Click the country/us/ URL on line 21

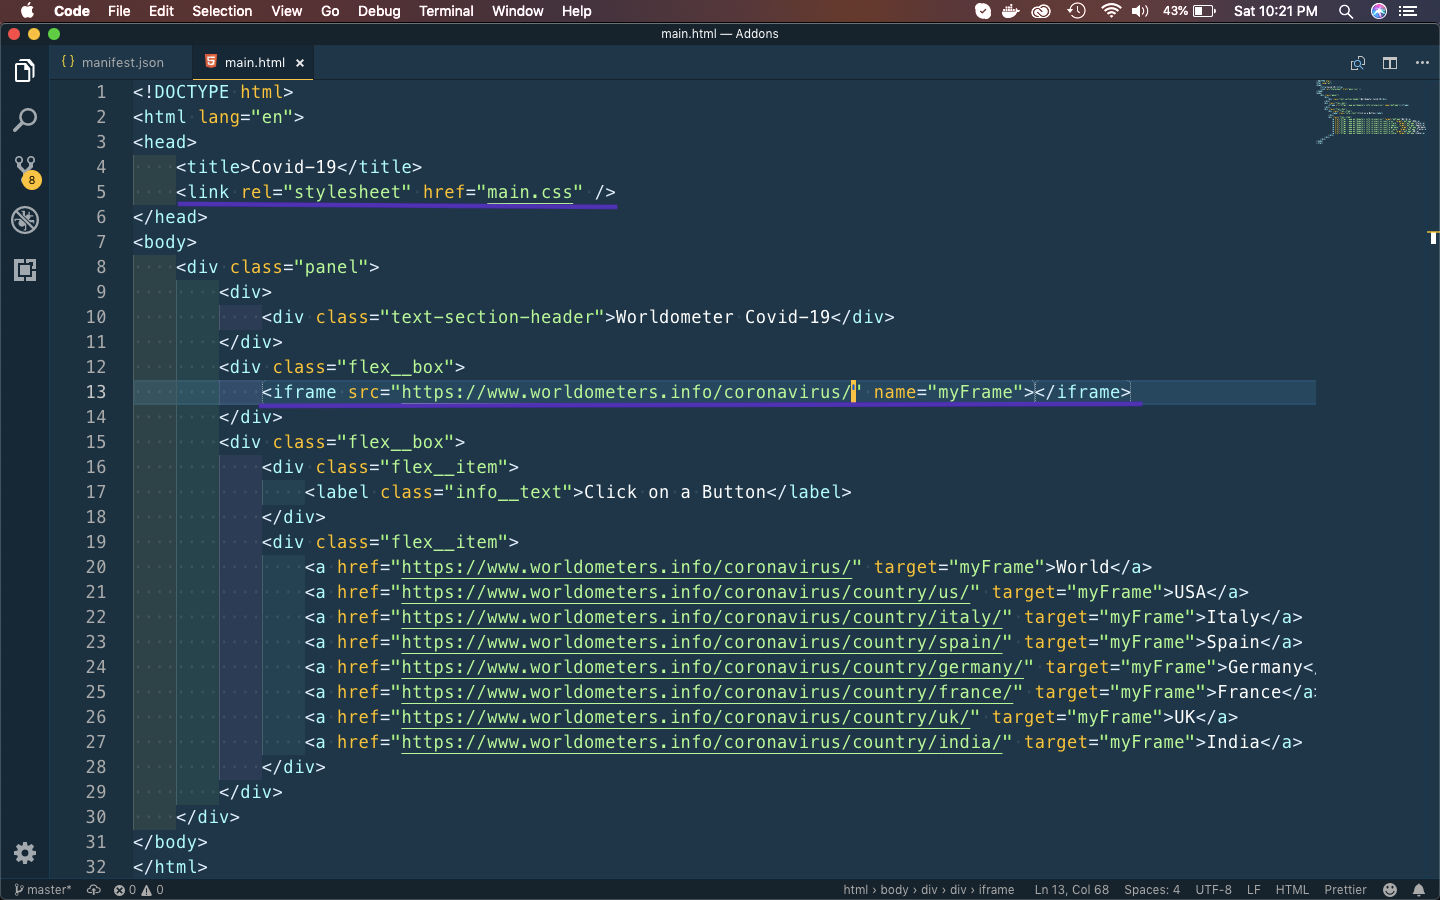point(685,592)
